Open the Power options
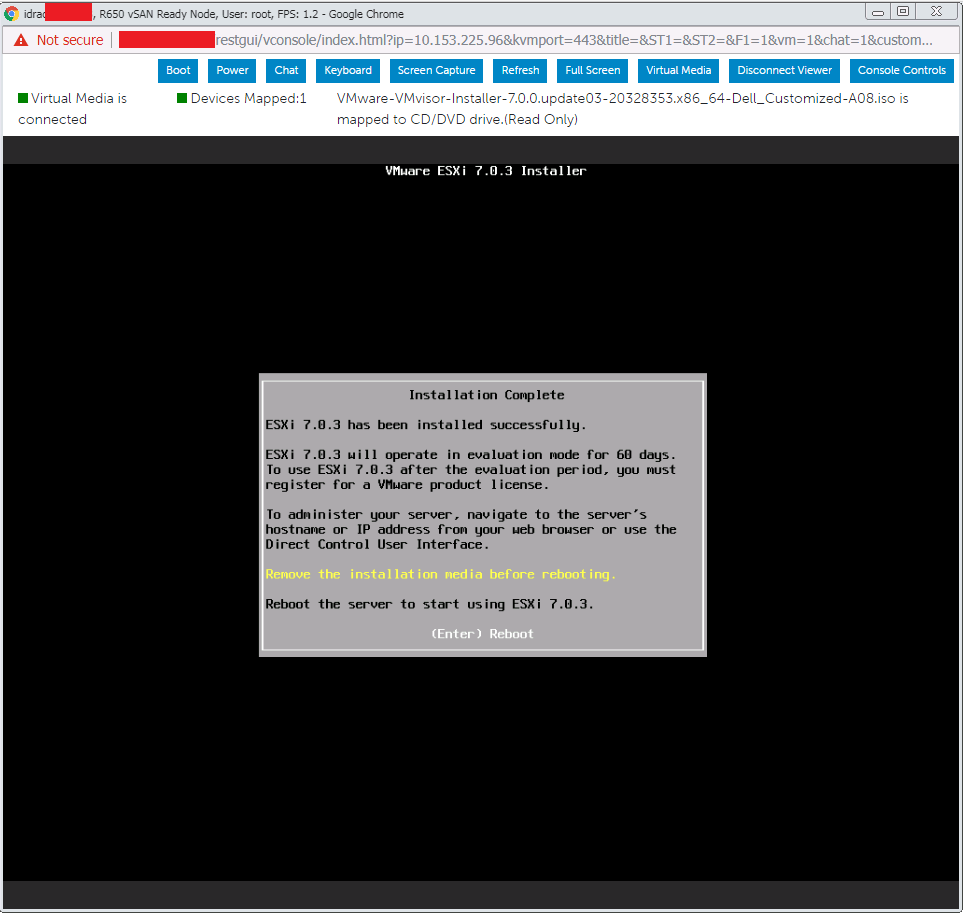Viewport: 963px width, 913px height. tap(232, 71)
